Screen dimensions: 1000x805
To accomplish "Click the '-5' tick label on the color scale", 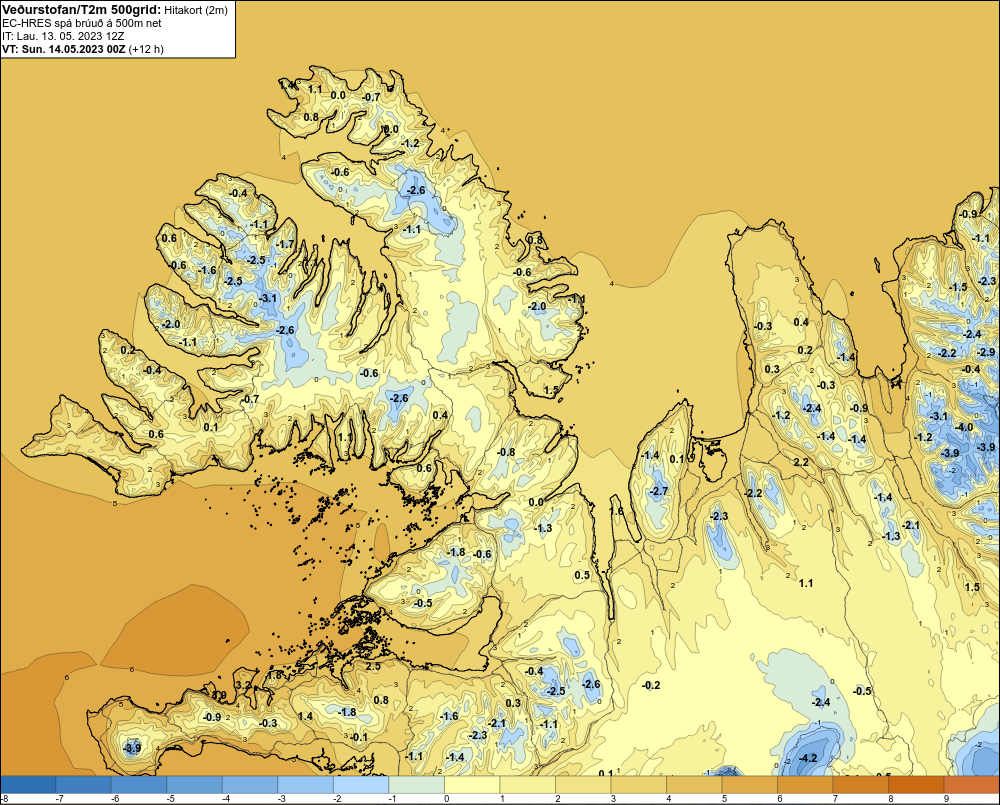I will pyautogui.click(x=170, y=799).
